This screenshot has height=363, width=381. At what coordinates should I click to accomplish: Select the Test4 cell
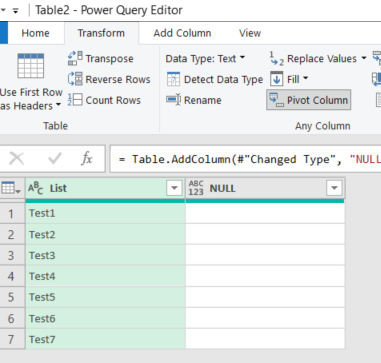click(105, 276)
